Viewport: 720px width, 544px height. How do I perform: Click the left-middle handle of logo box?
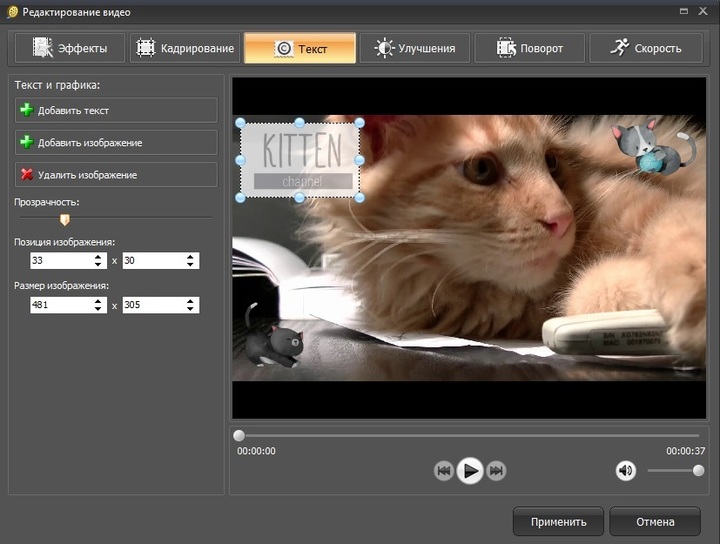[240, 160]
